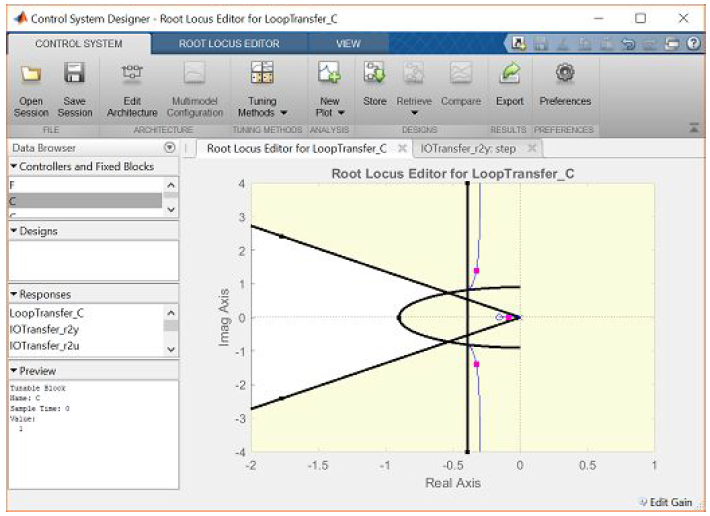Collapse the Responses section
The height and width of the screenshot is (516, 710).
13,295
